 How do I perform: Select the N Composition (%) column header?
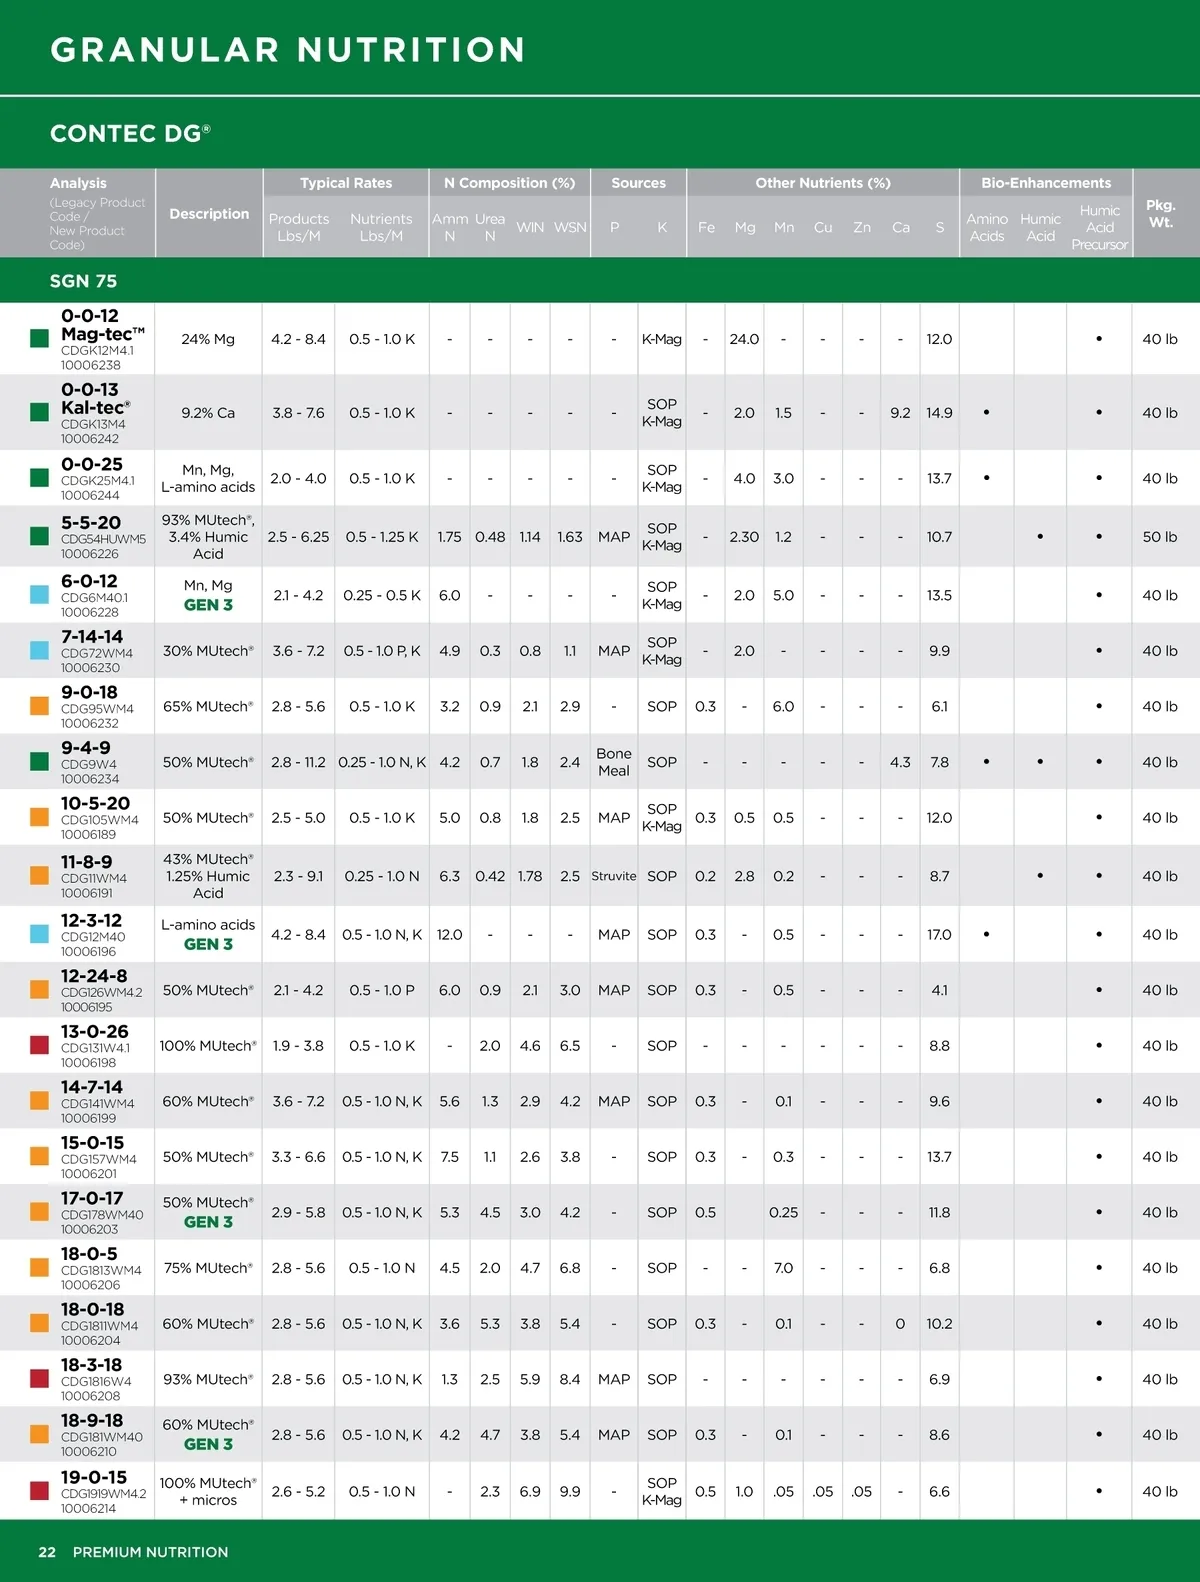tap(509, 183)
